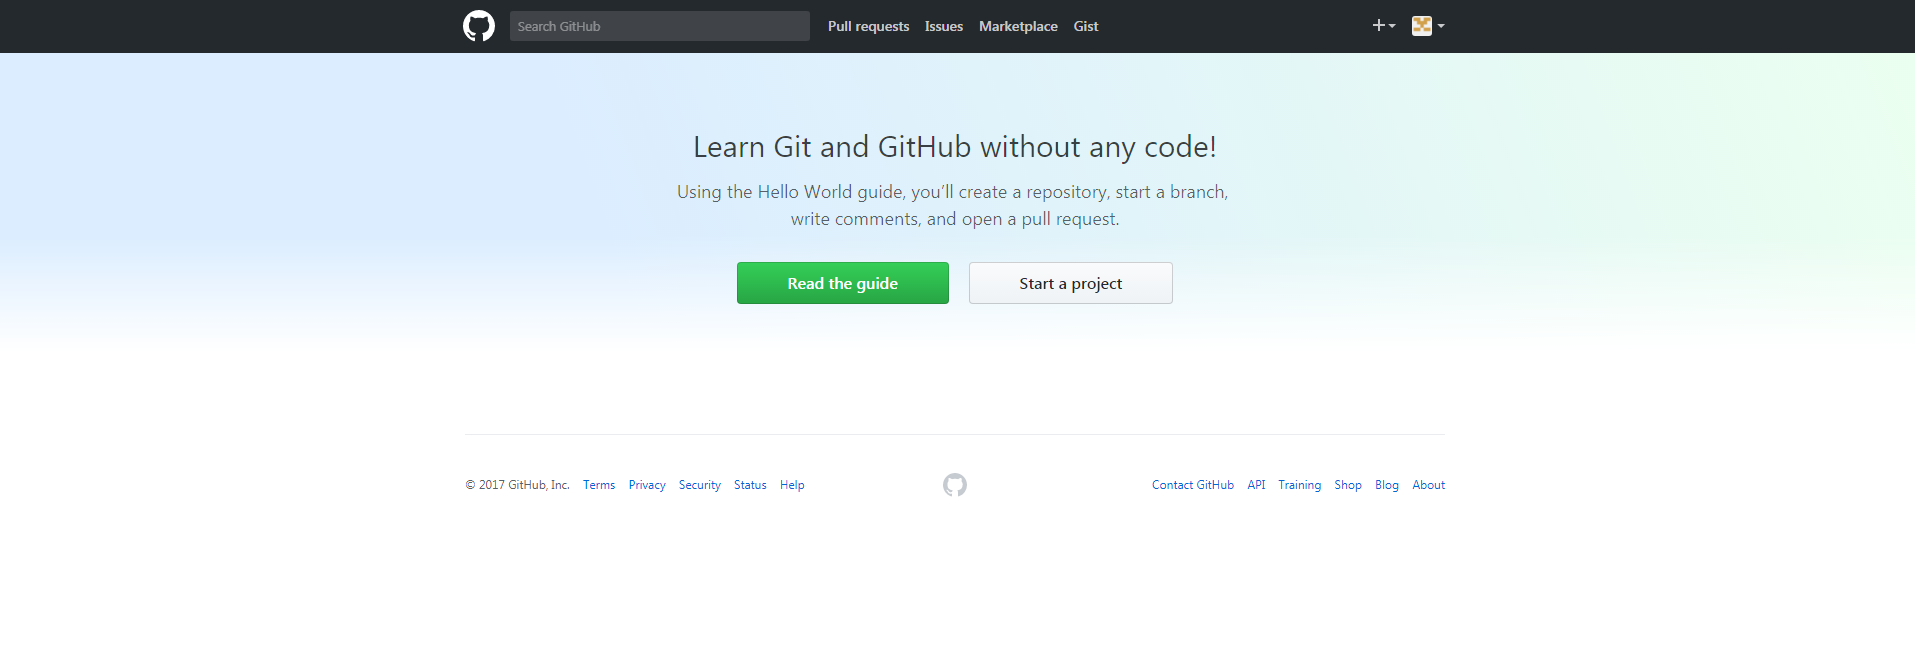This screenshot has height=656, width=1915.
Task: Open the Blog footer link
Action: coord(1387,485)
